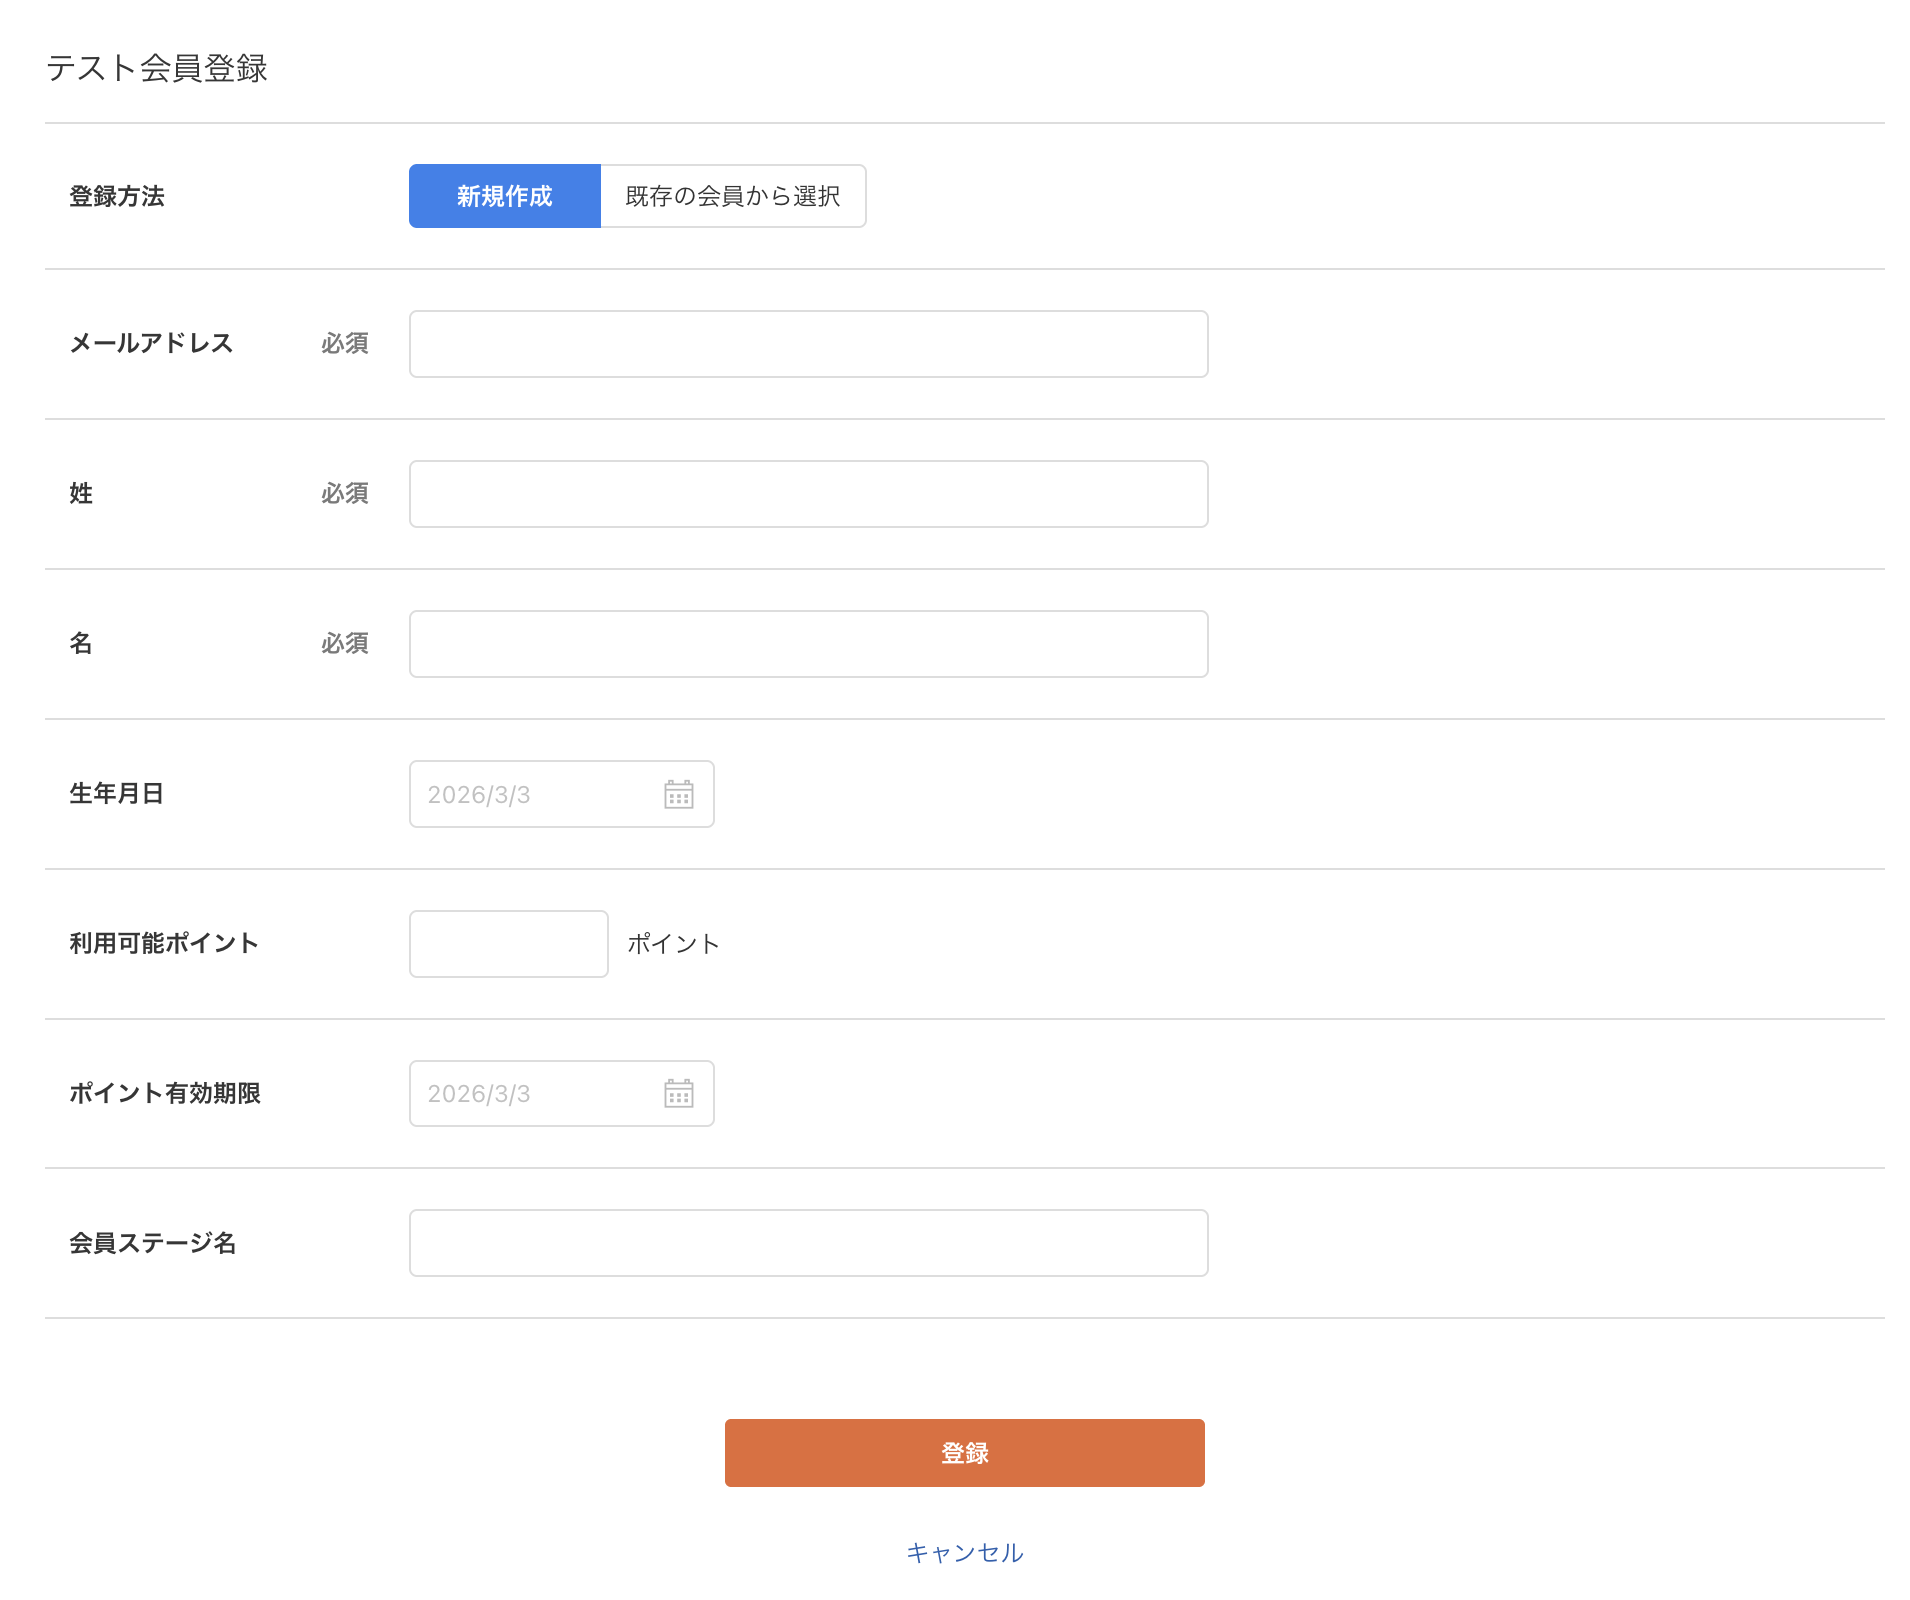Click the 利用可能ポイント number field

pos(508,943)
